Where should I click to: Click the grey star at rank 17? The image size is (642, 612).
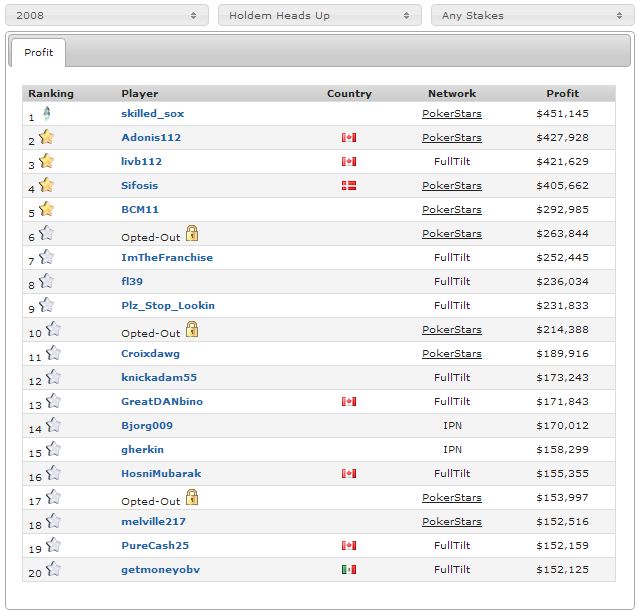(54, 497)
